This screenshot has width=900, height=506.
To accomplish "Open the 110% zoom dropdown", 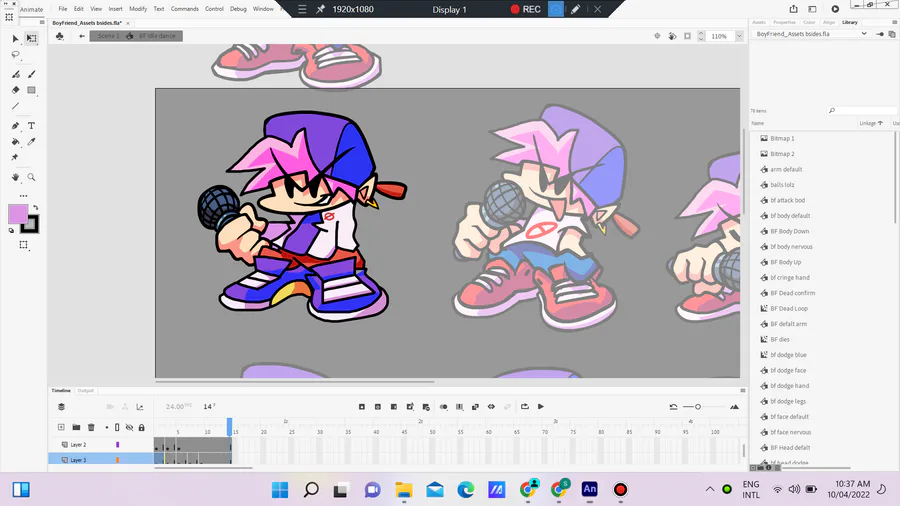I will (739, 36).
